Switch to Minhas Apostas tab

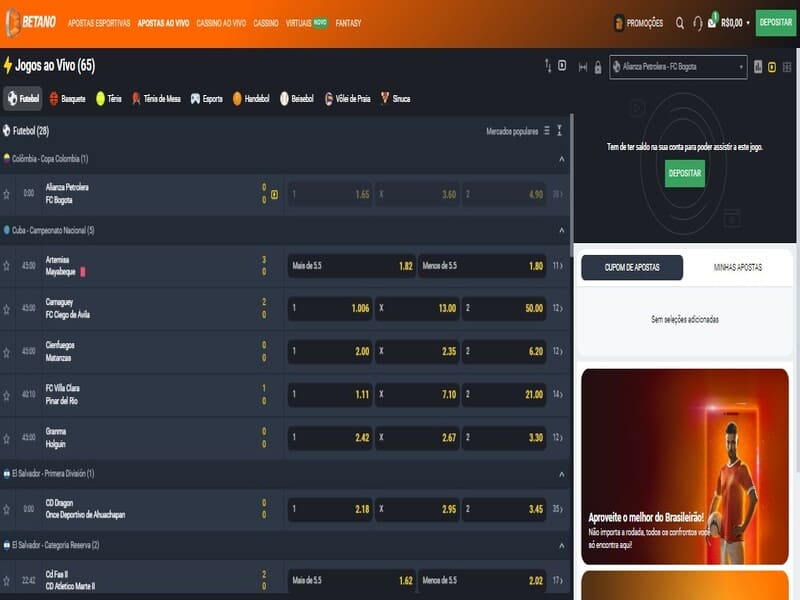tap(738, 267)
